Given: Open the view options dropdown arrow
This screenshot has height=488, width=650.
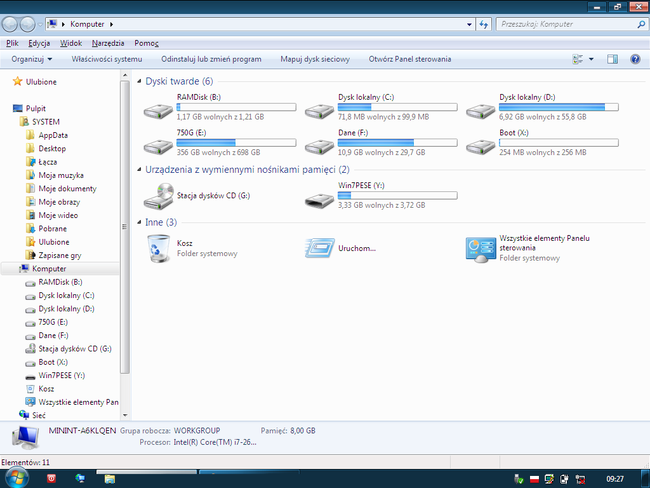Looking at the screenshot, I should tap(591, 59).
